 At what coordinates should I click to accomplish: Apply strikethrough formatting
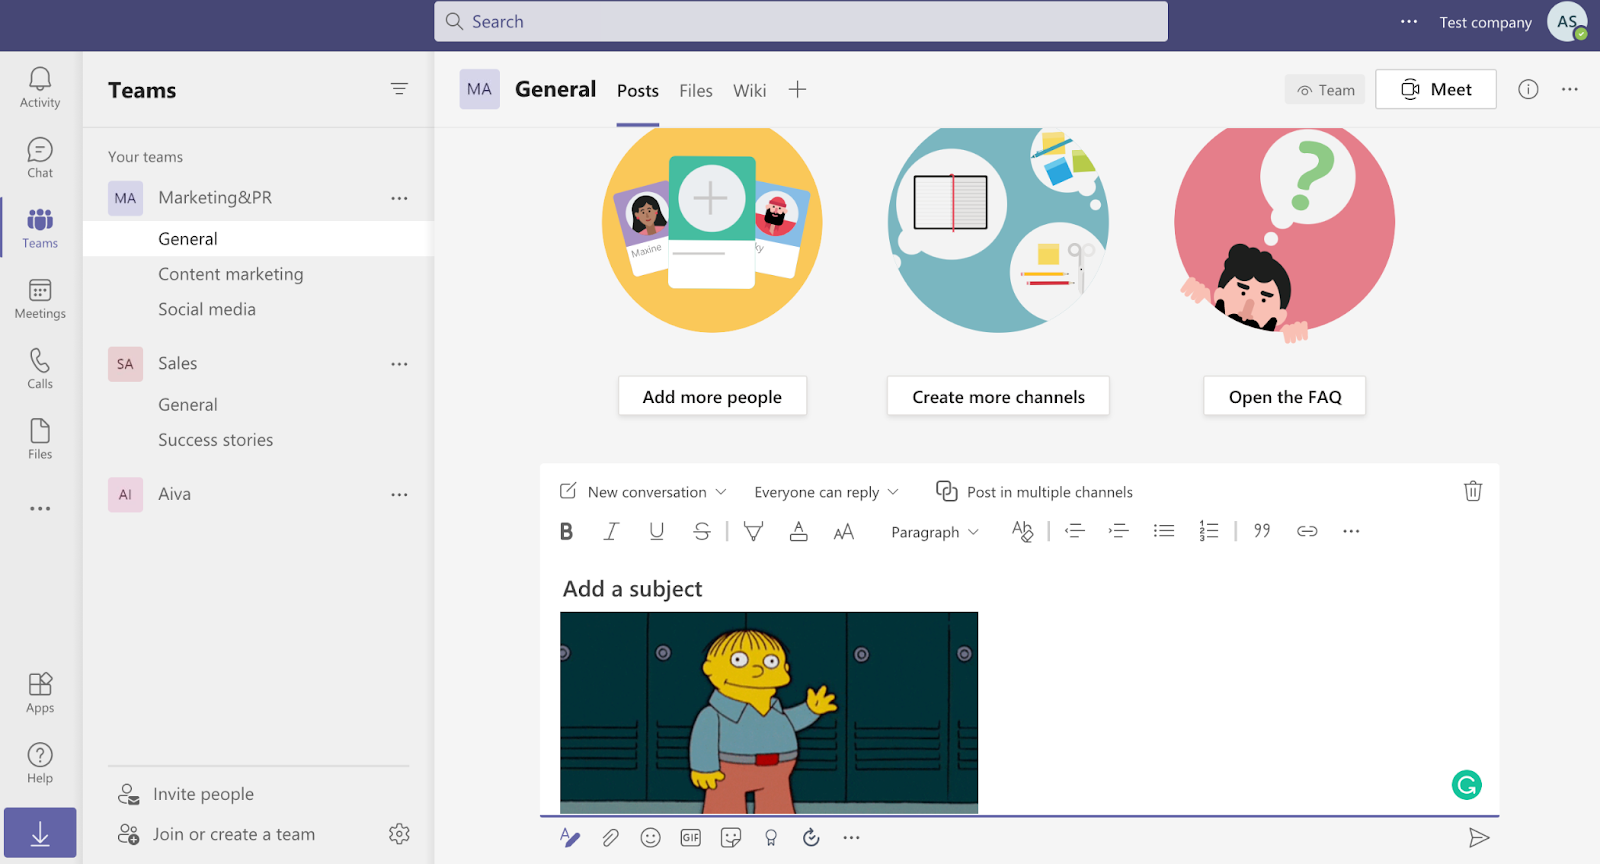[x=702, y=532]
